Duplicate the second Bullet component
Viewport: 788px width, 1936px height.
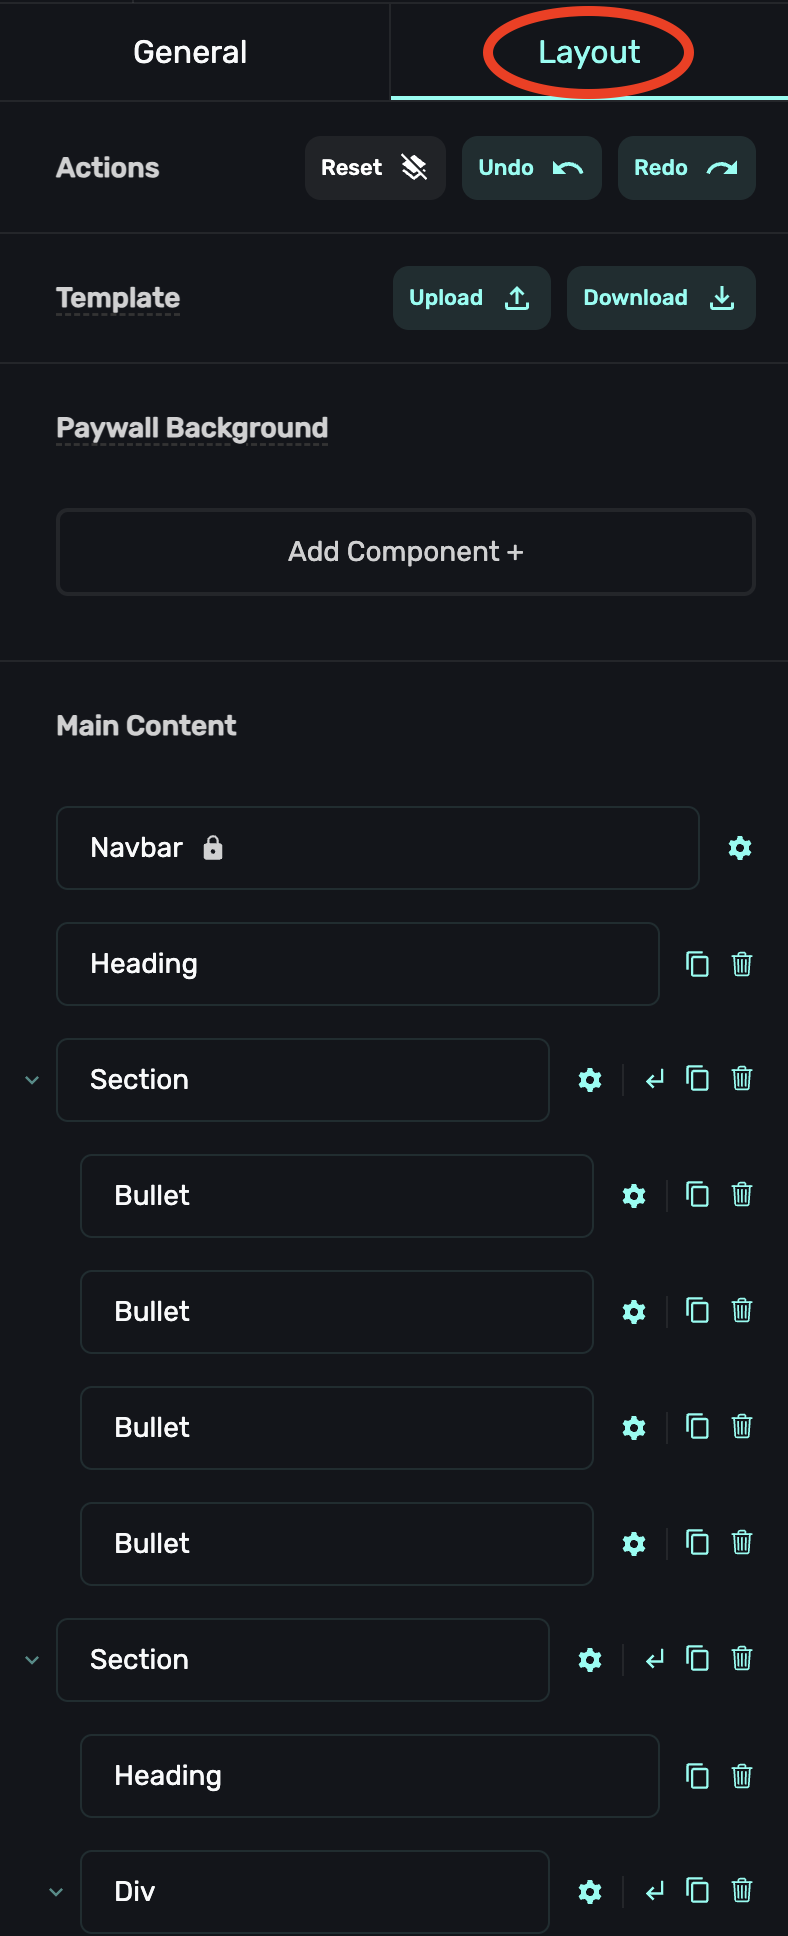tap(697, 1310)
